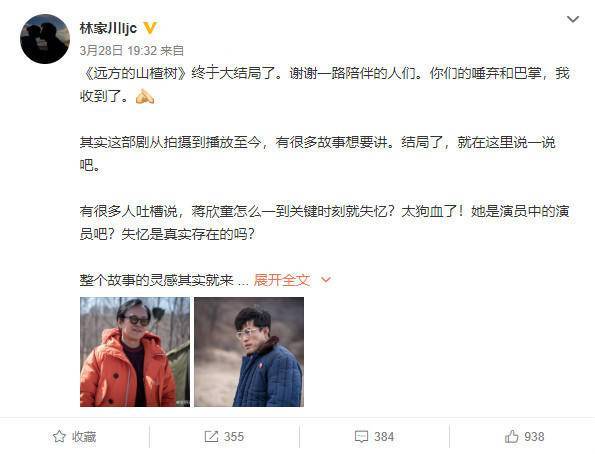Click the thumbs-up like icon

(512, 437)
